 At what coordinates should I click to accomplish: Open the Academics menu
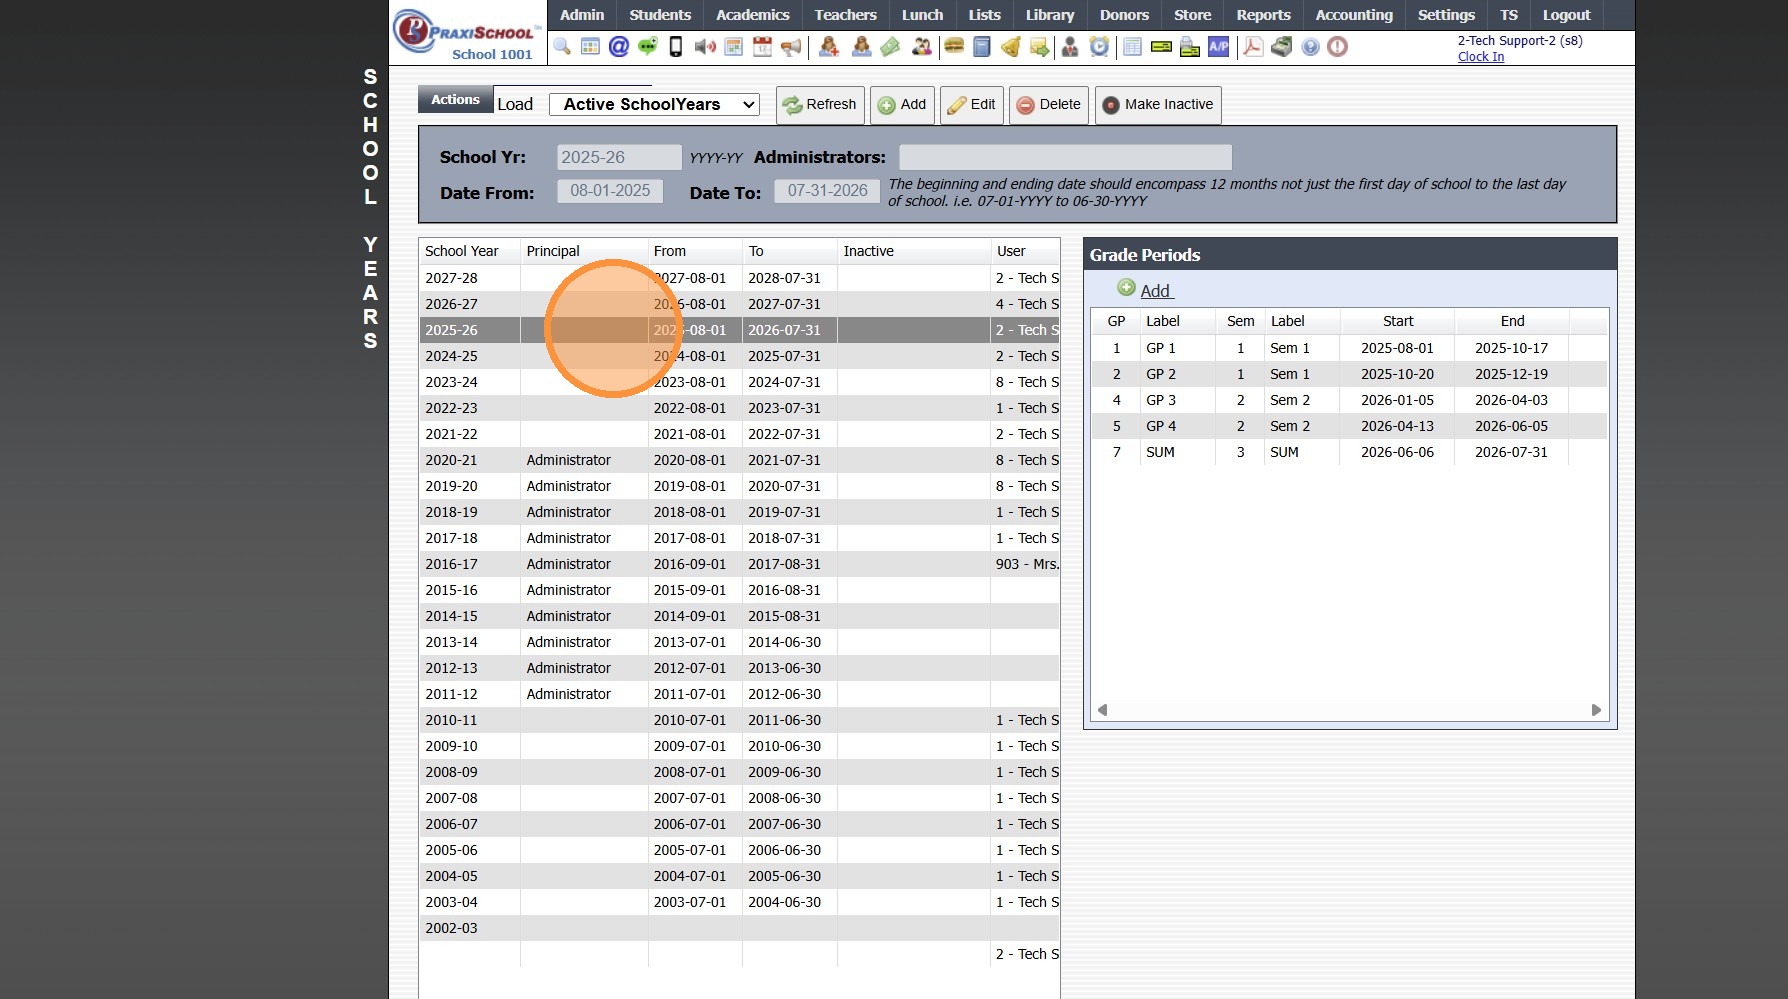tap(752, 15)
